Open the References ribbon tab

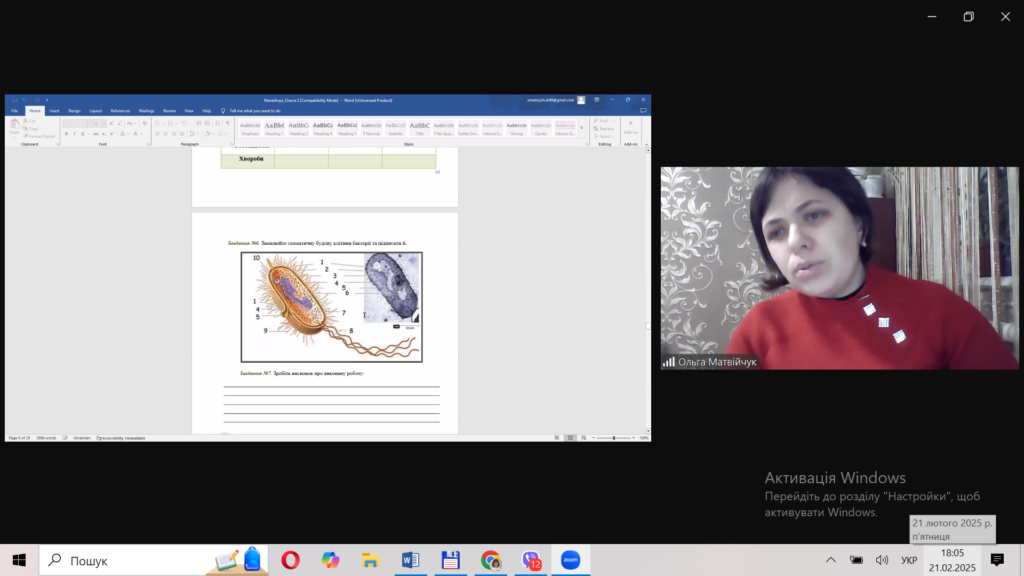click(120, 111)
